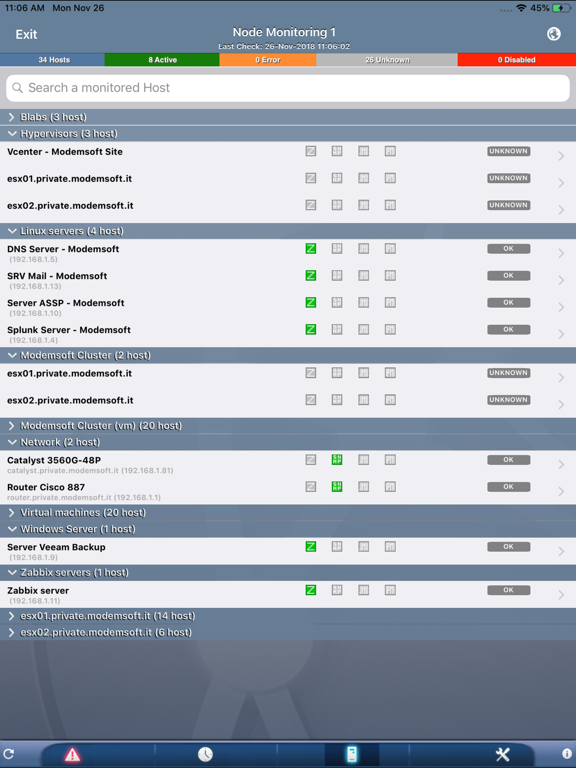Image resolution: width=576 pixels, height=768 pixels.
Task: Tap the Exit button
Action: pyautogui.click(x=26, y=34)
